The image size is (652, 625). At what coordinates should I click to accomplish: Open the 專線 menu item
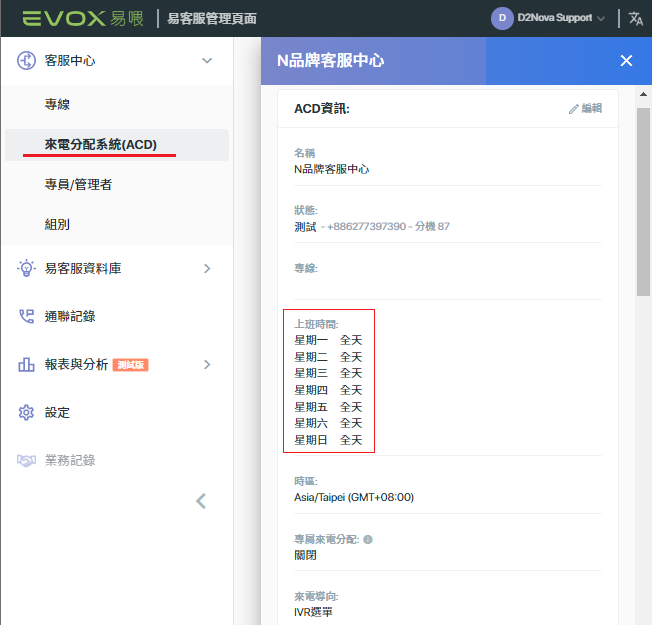57,104
